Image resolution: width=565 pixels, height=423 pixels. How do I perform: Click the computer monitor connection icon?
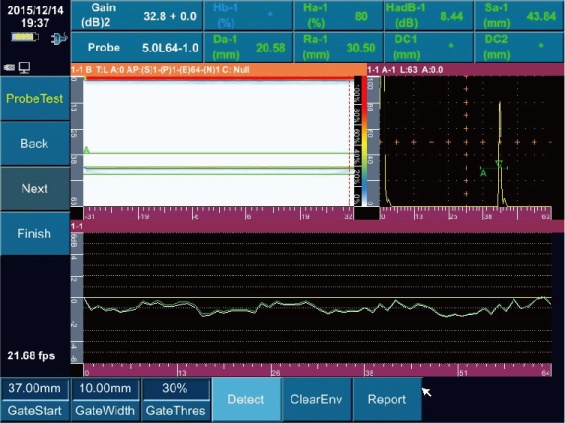25,67
